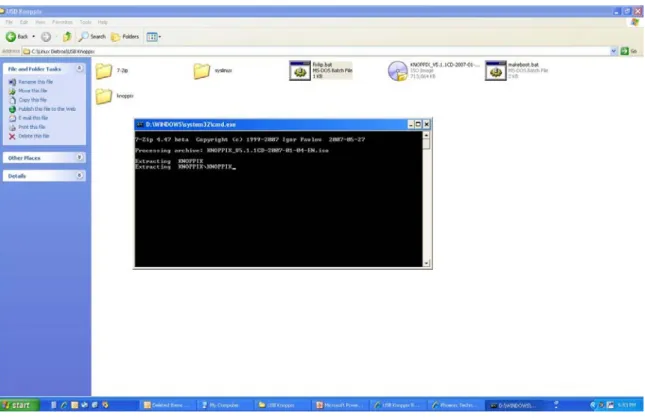Viewport: 645px width, 420px height.
Task: Toggle the Folders pane button
Action: [125, 37]
